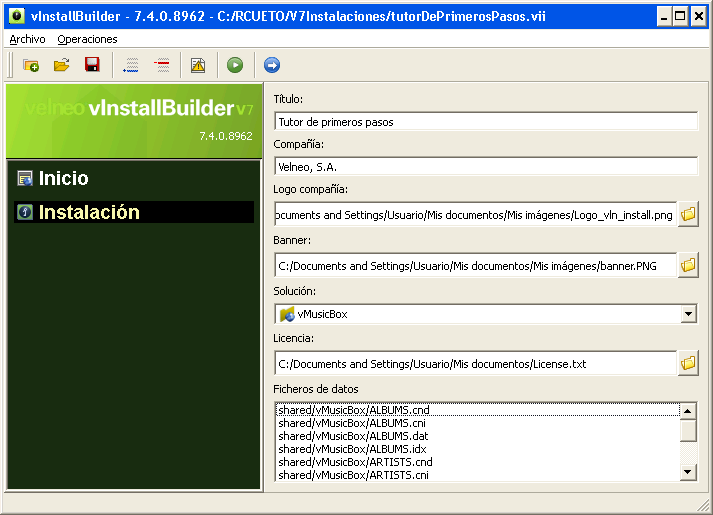Minimize the vInstallBuilder window
The height and width of the screenshot is (515, 713).
click(x=664, y=16)
